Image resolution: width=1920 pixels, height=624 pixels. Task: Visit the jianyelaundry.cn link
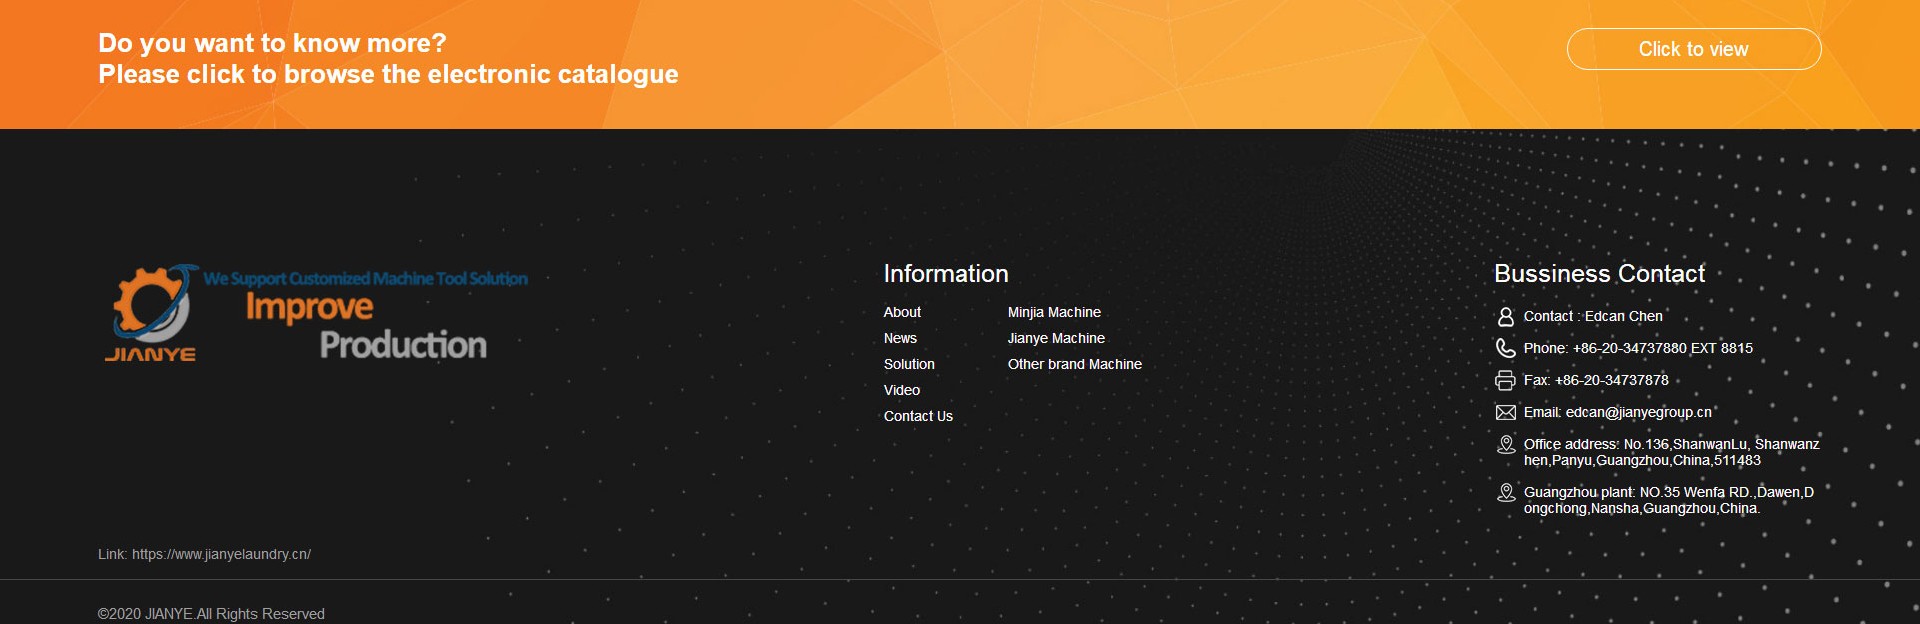pos(221,554)
